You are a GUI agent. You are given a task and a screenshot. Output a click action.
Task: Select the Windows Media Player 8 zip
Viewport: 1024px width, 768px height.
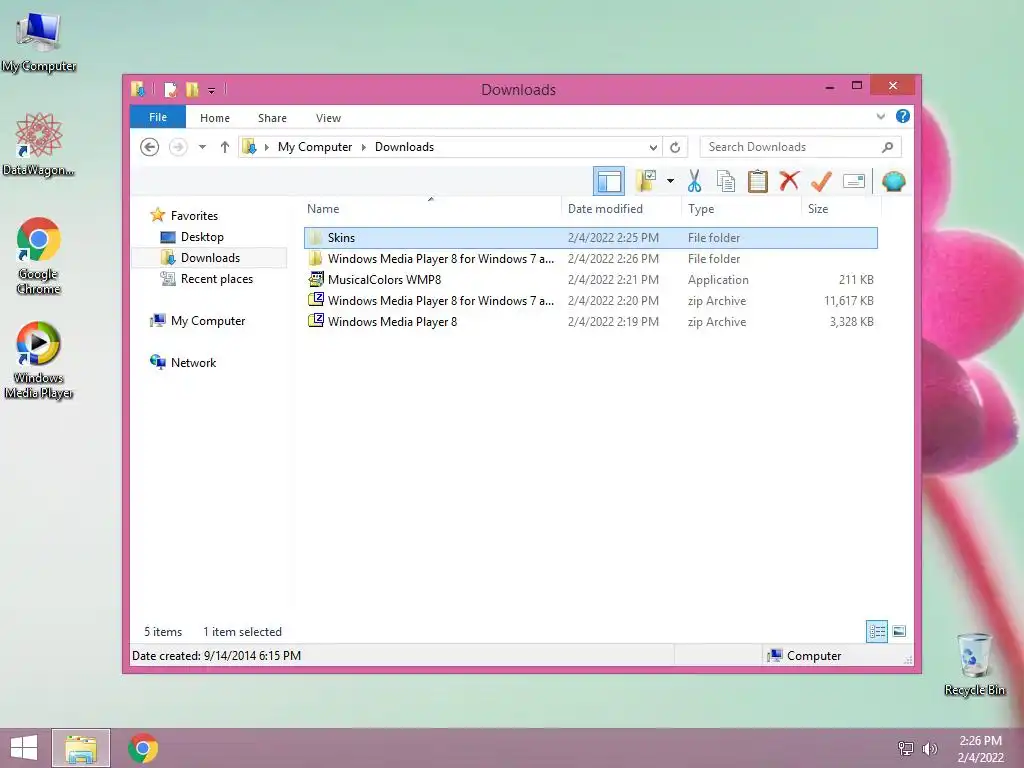[x=590, y=321]
